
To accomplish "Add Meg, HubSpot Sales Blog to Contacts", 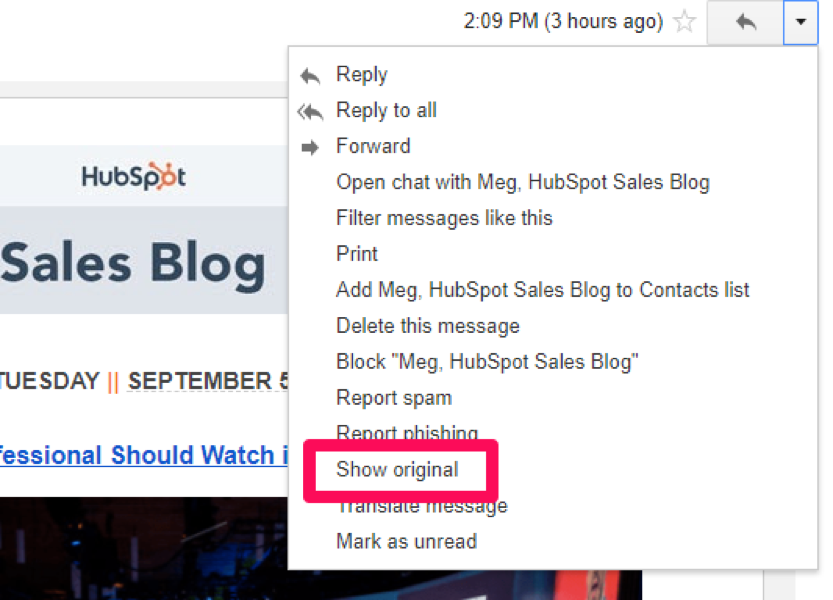I will click(542, 290).
